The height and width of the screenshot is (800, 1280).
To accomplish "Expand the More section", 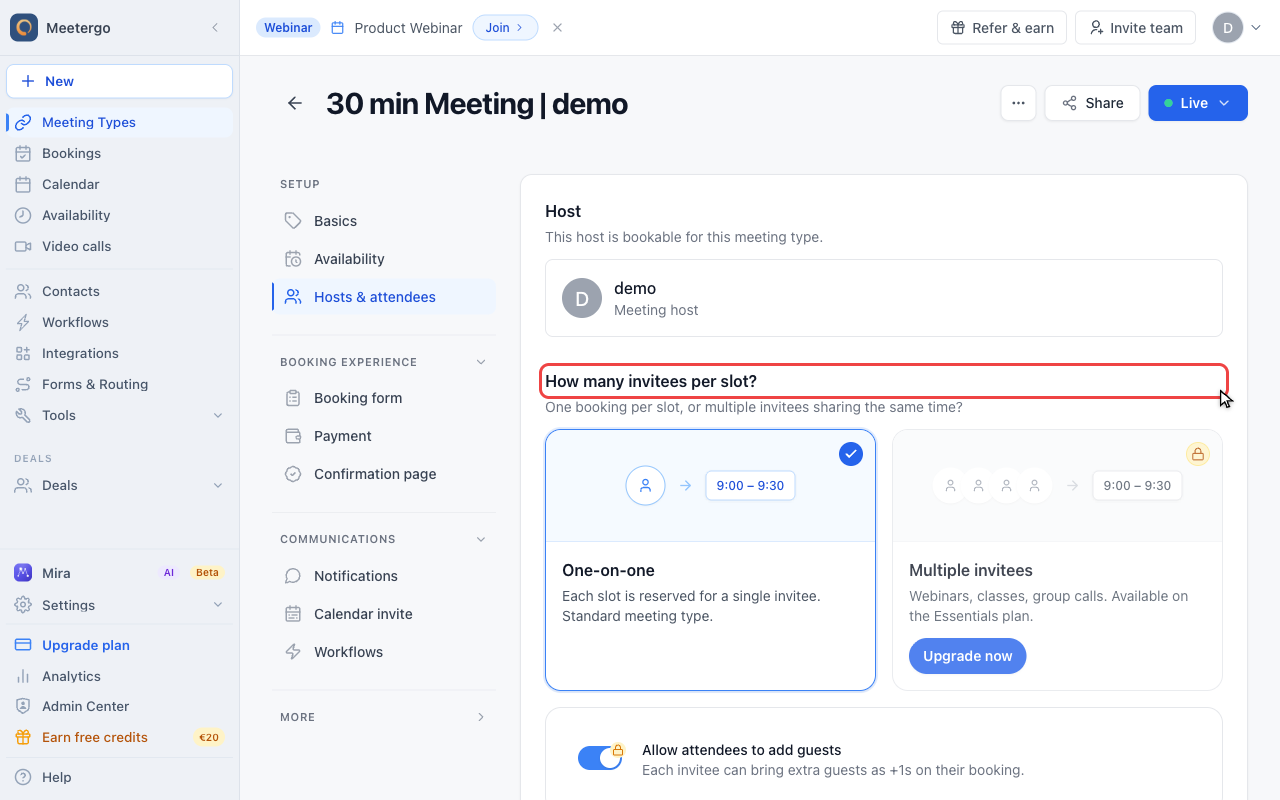I will (481, 717).
